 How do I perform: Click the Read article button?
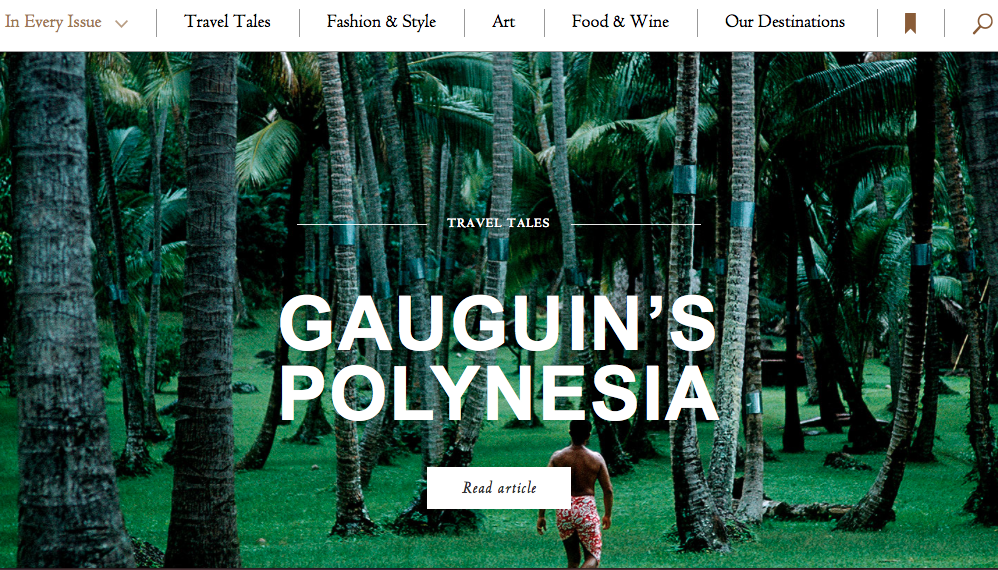(499, 488)
